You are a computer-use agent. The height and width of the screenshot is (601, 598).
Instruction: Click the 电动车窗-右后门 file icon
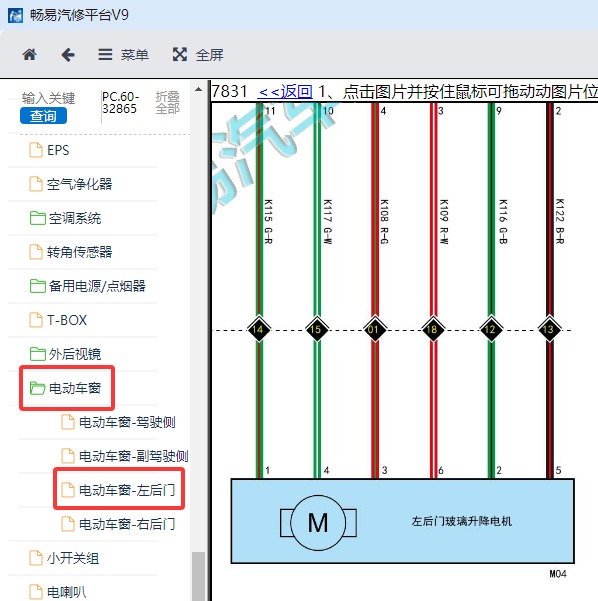click(x=68, y=524)
